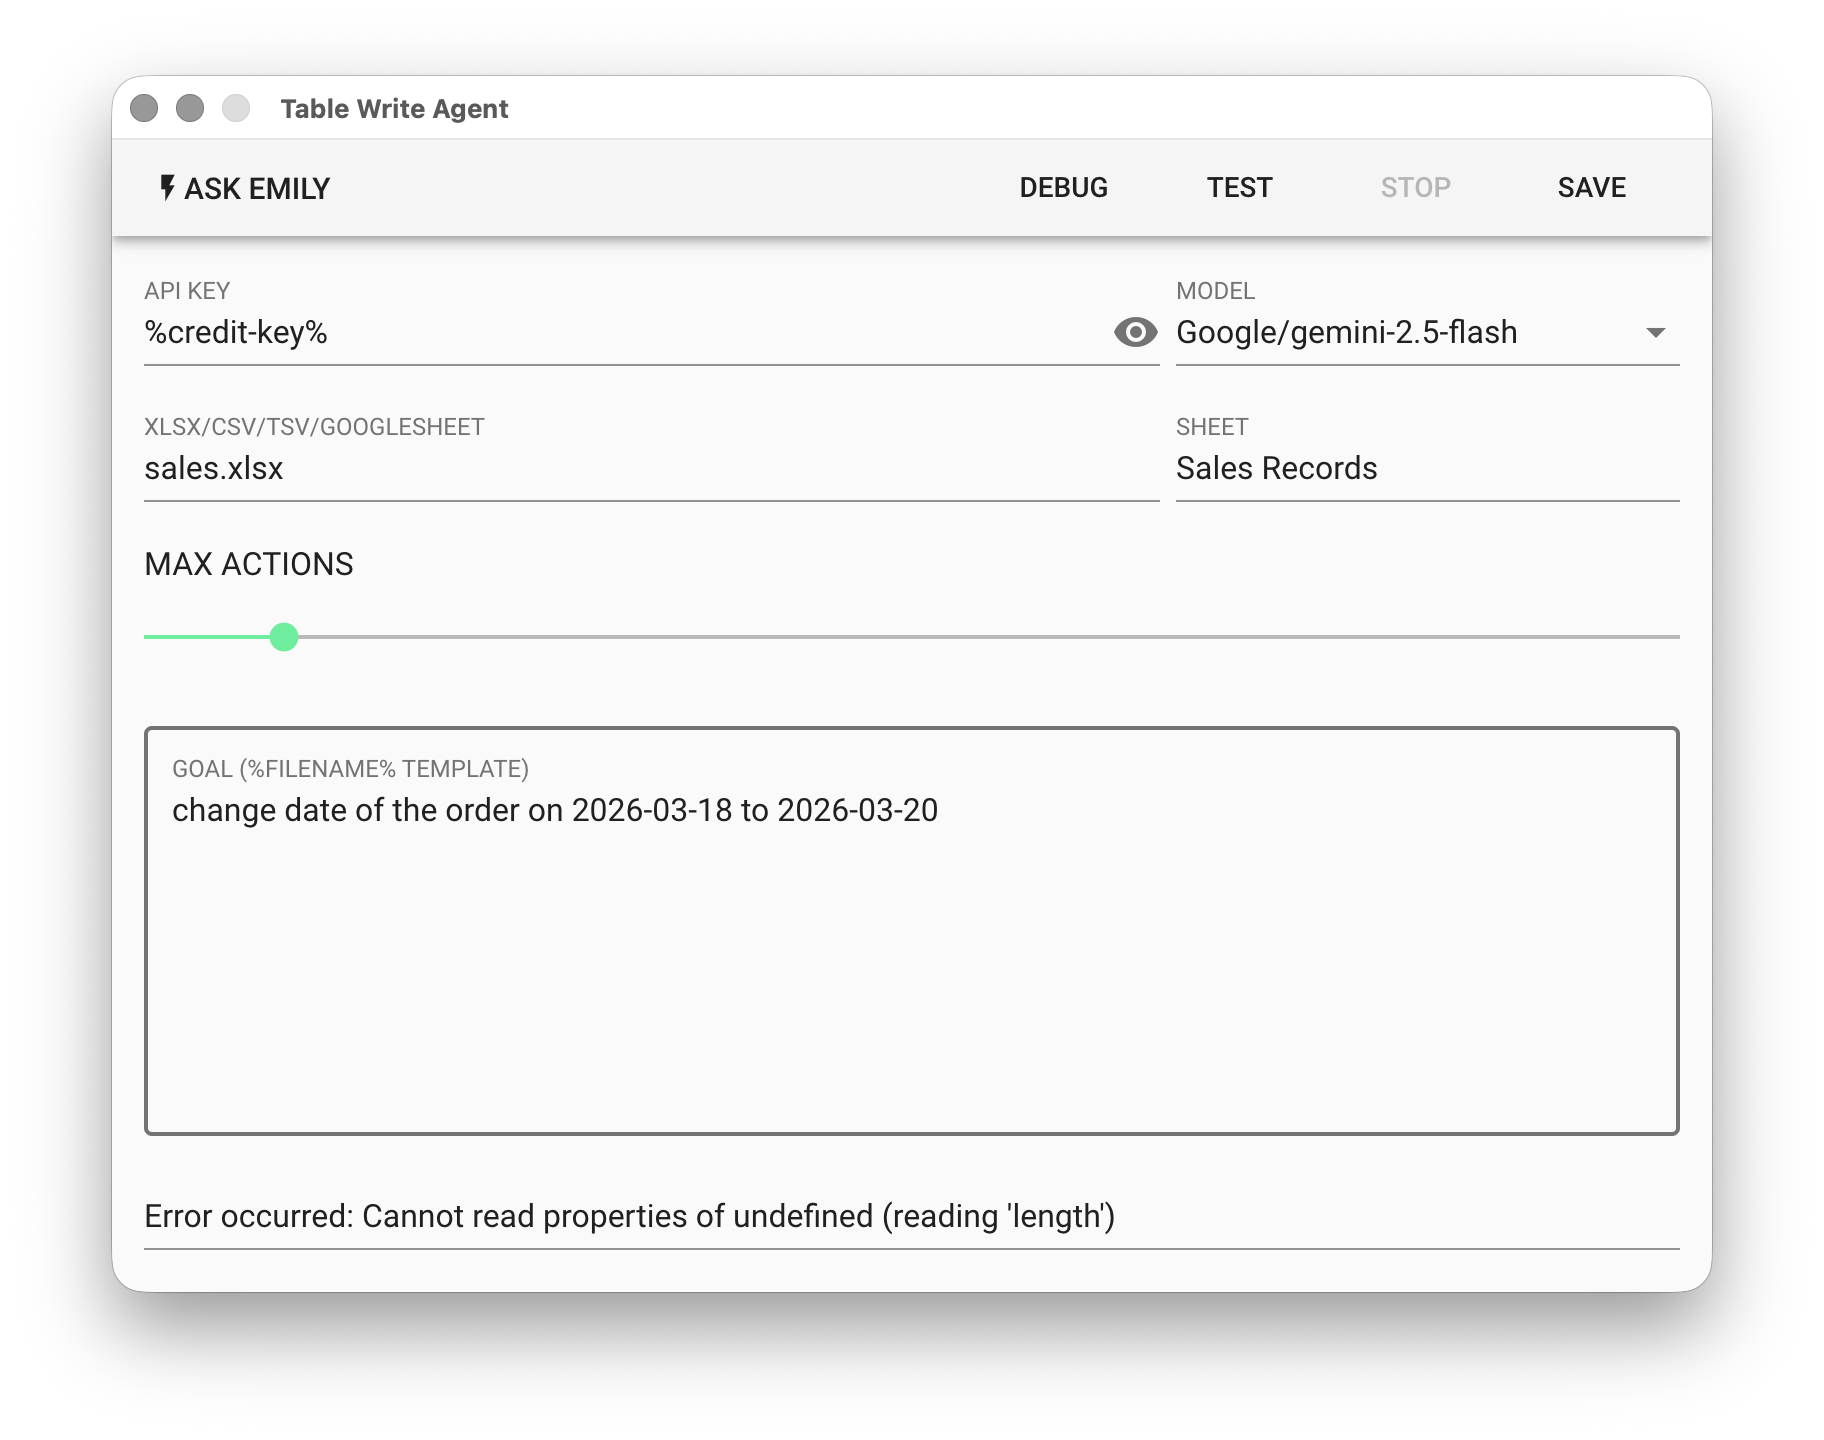
Task: Click the ASK EMILY text label
Action: [257, 188]
